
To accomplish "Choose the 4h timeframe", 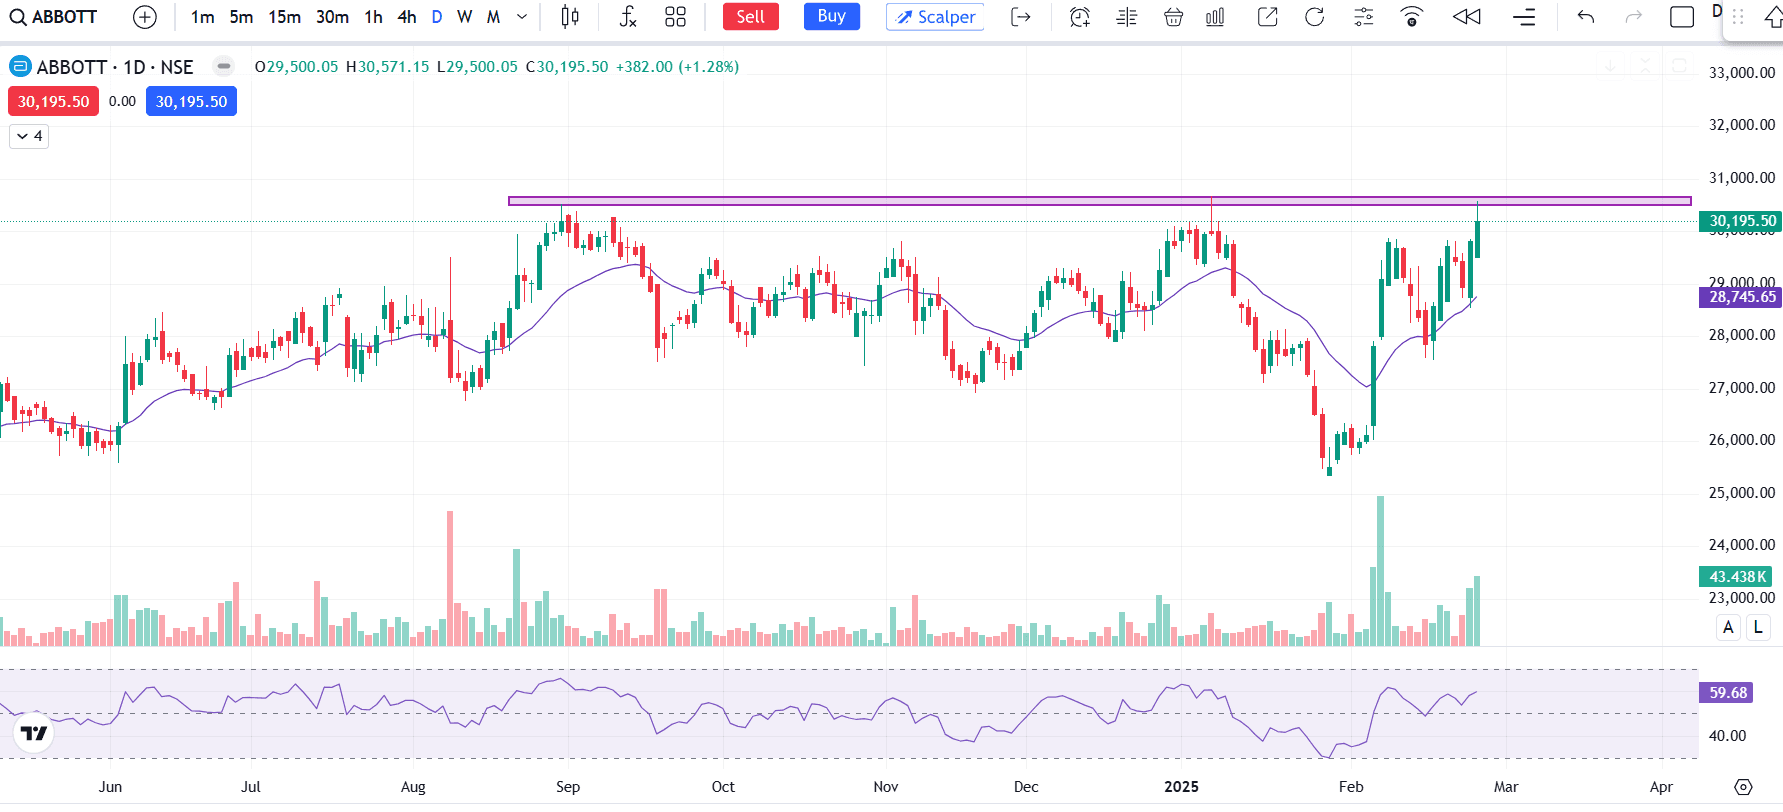I will point(406,17).
